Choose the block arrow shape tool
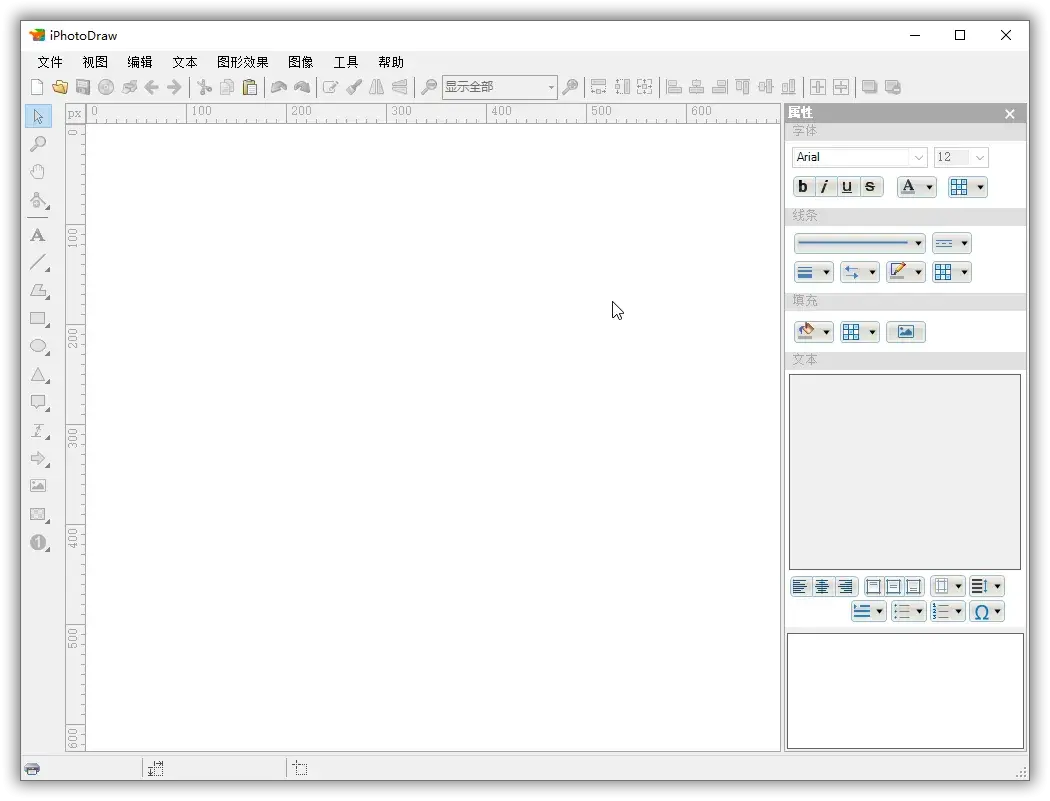This screenshot has height=801, width=1050. [x=38, y=459]
